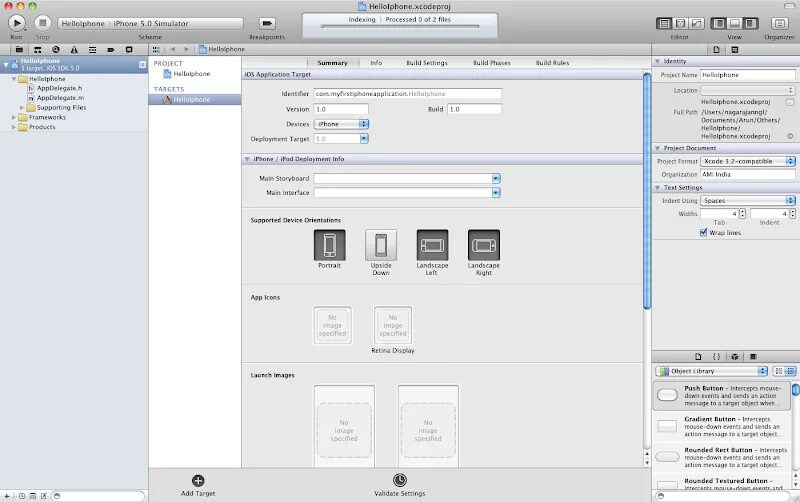Show the File inspector
The height and width of the screenshot is (502, 800).
pyautogui.click(x=716, y=49)
